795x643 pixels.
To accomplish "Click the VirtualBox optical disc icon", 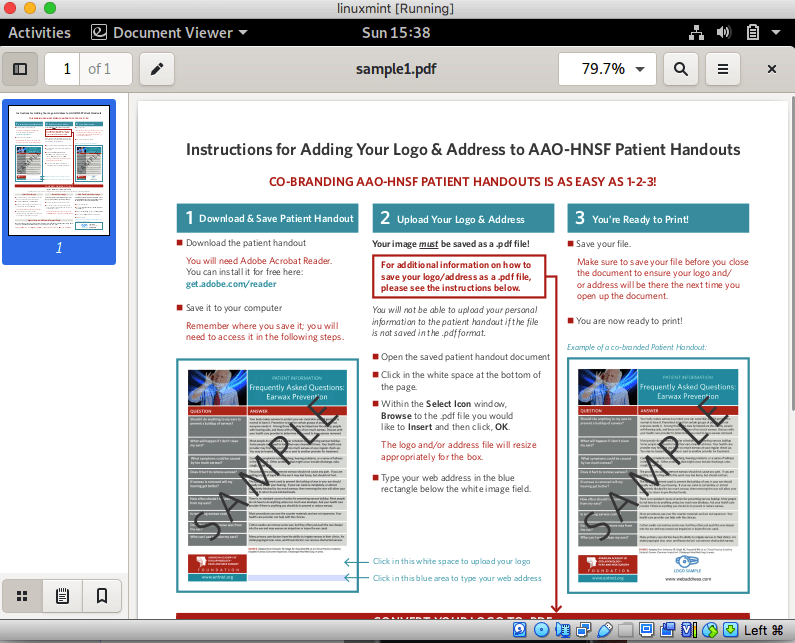I will [x=541, y=630].
